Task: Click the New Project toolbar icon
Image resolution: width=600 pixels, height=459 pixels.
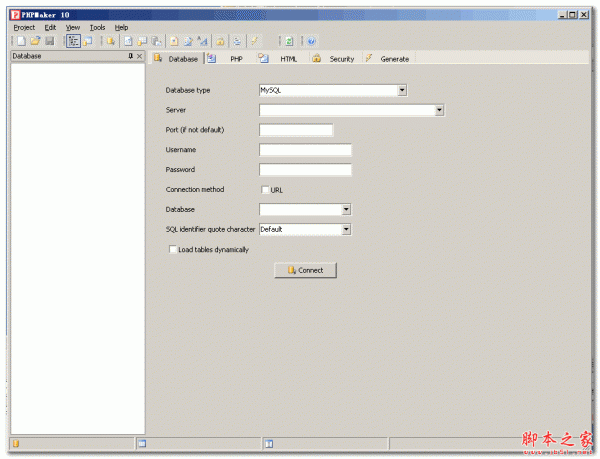Action: 21,41
